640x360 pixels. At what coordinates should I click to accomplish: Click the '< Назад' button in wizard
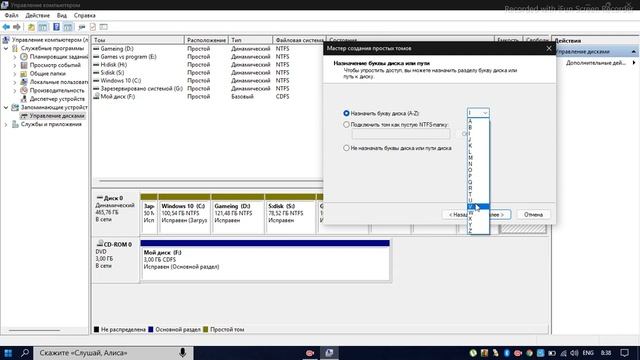(454, 214)
